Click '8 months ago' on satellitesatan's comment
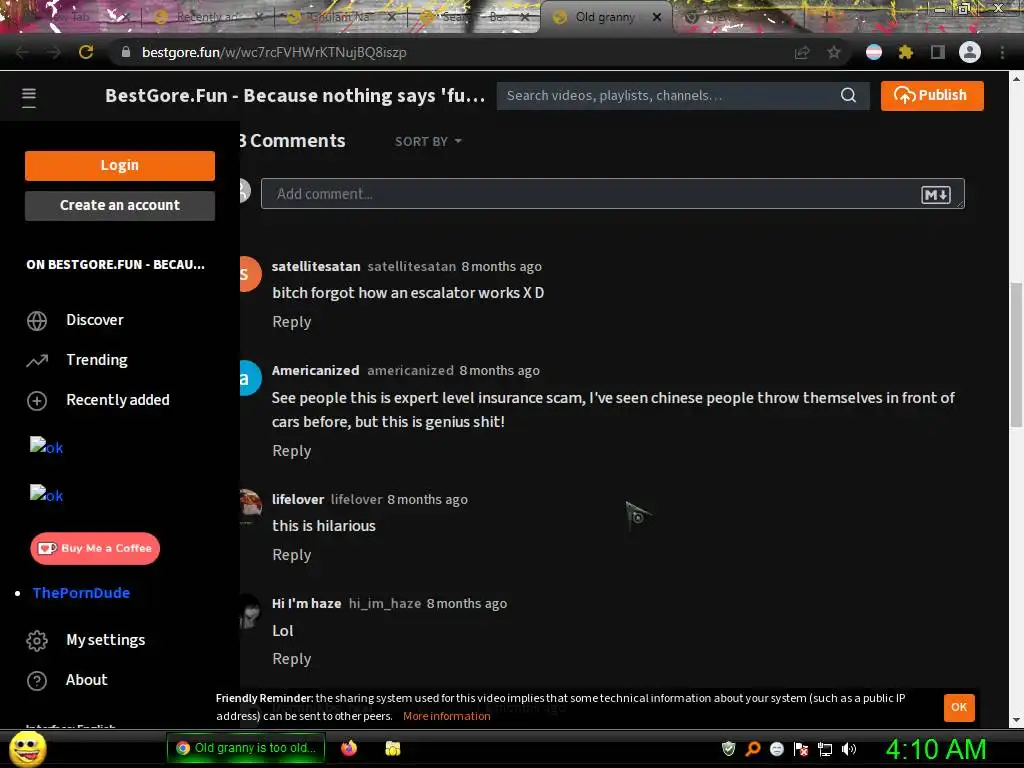 point(502,266)
